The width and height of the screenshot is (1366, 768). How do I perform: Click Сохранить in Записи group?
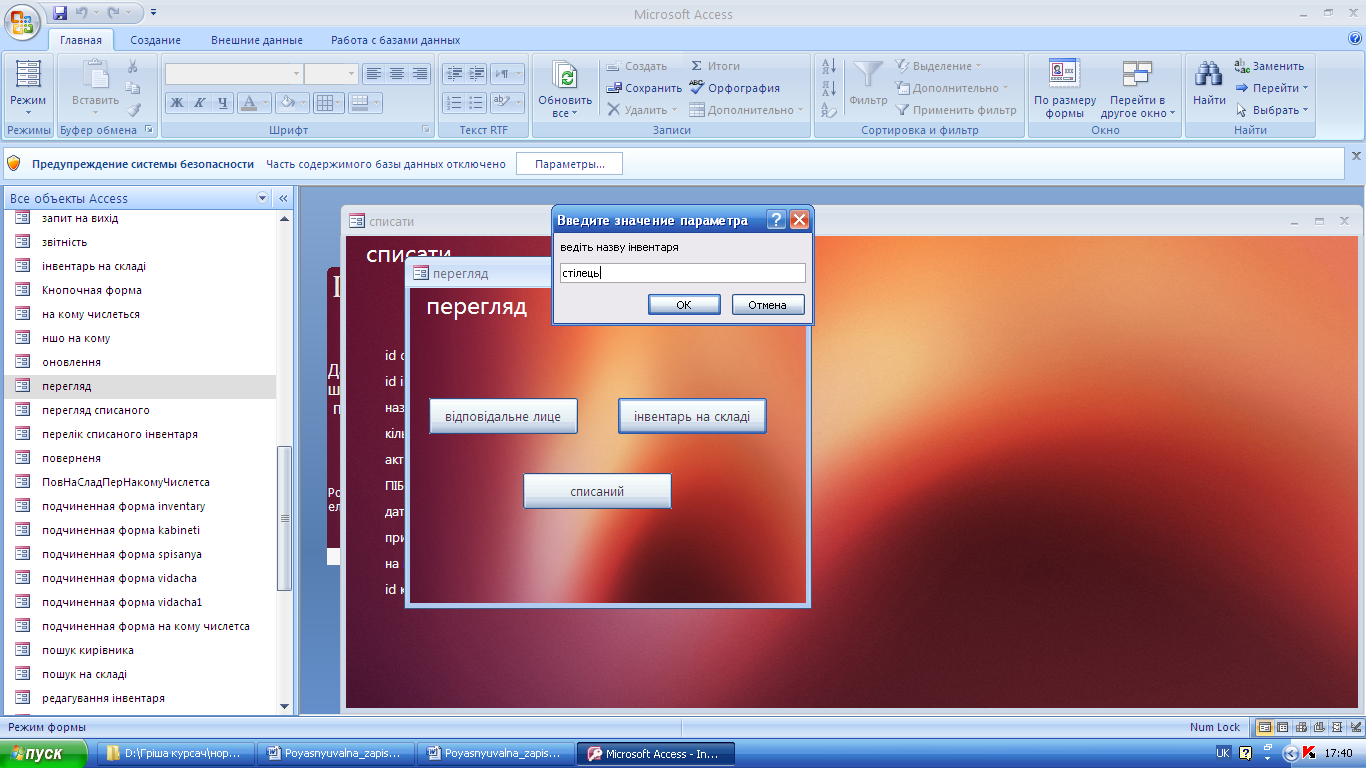[x=644, y=88]
